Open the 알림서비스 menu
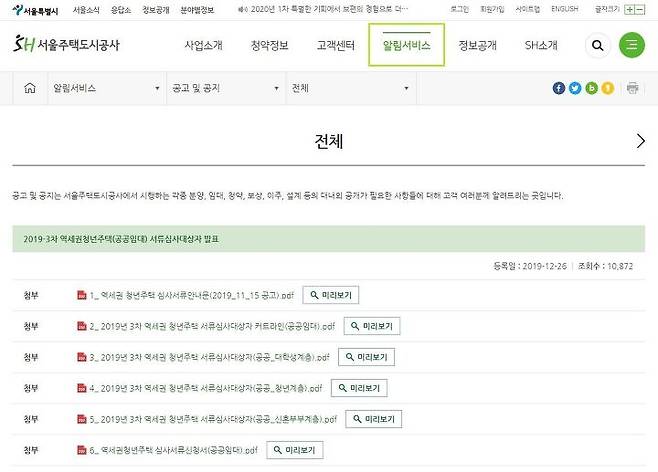658x472 pixels. pos(406,45)
